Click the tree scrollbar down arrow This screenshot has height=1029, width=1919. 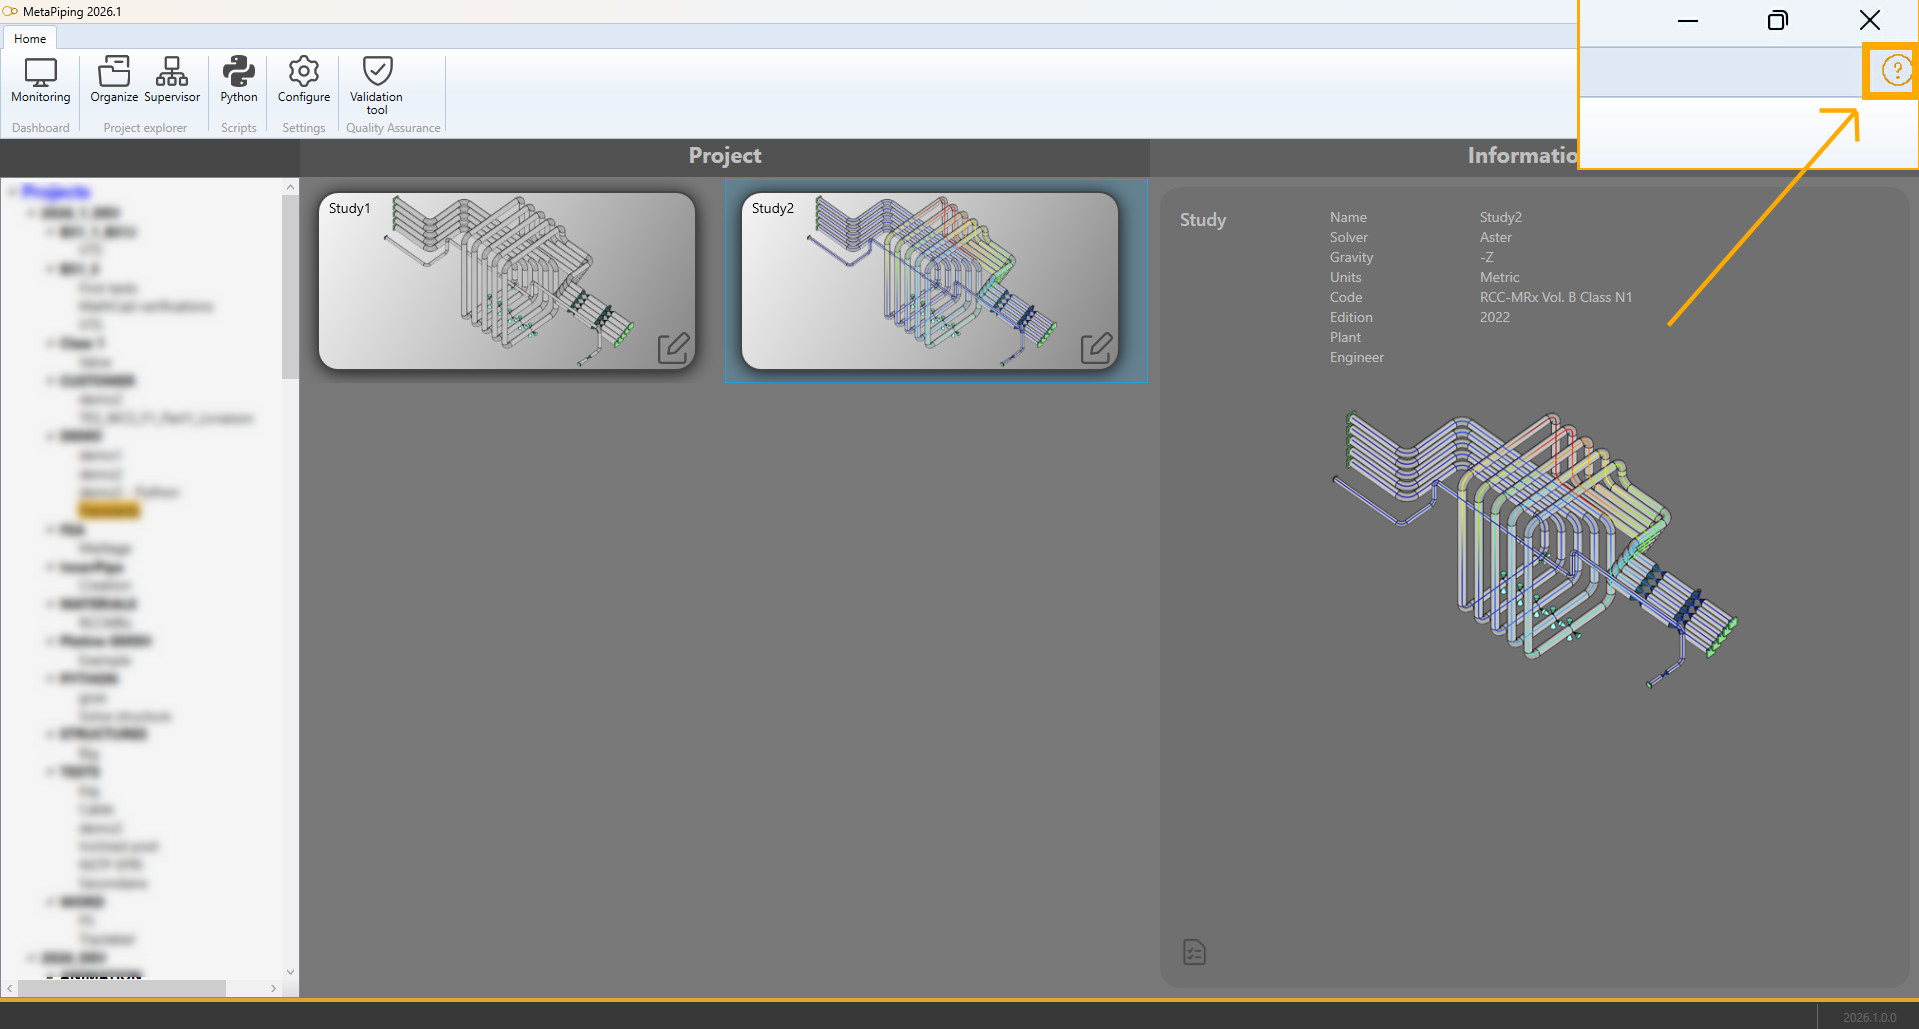pyautogui.click(x=290, y=971)
